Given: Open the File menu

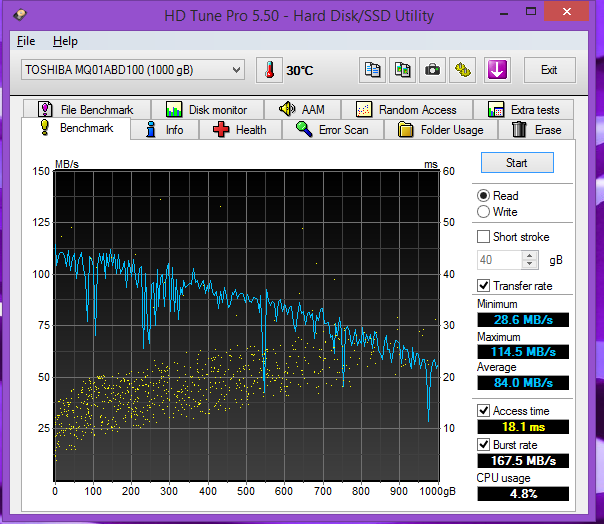Looking at the screenshot, I should click(26, 41).
